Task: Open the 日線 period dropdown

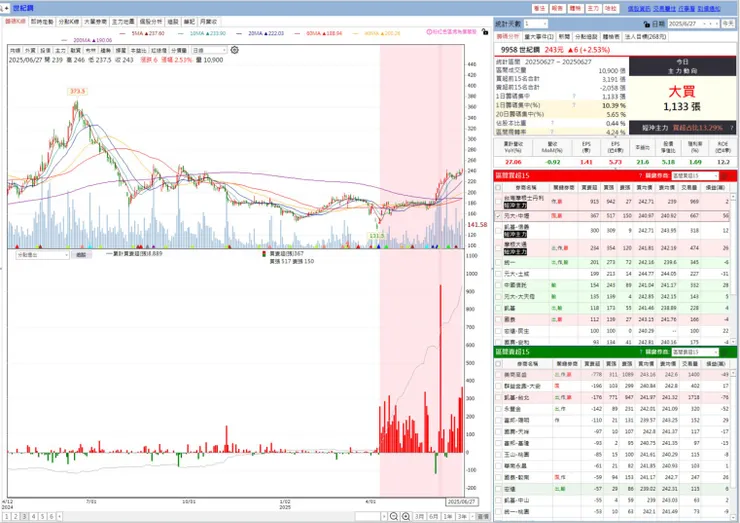Action: 209,50
